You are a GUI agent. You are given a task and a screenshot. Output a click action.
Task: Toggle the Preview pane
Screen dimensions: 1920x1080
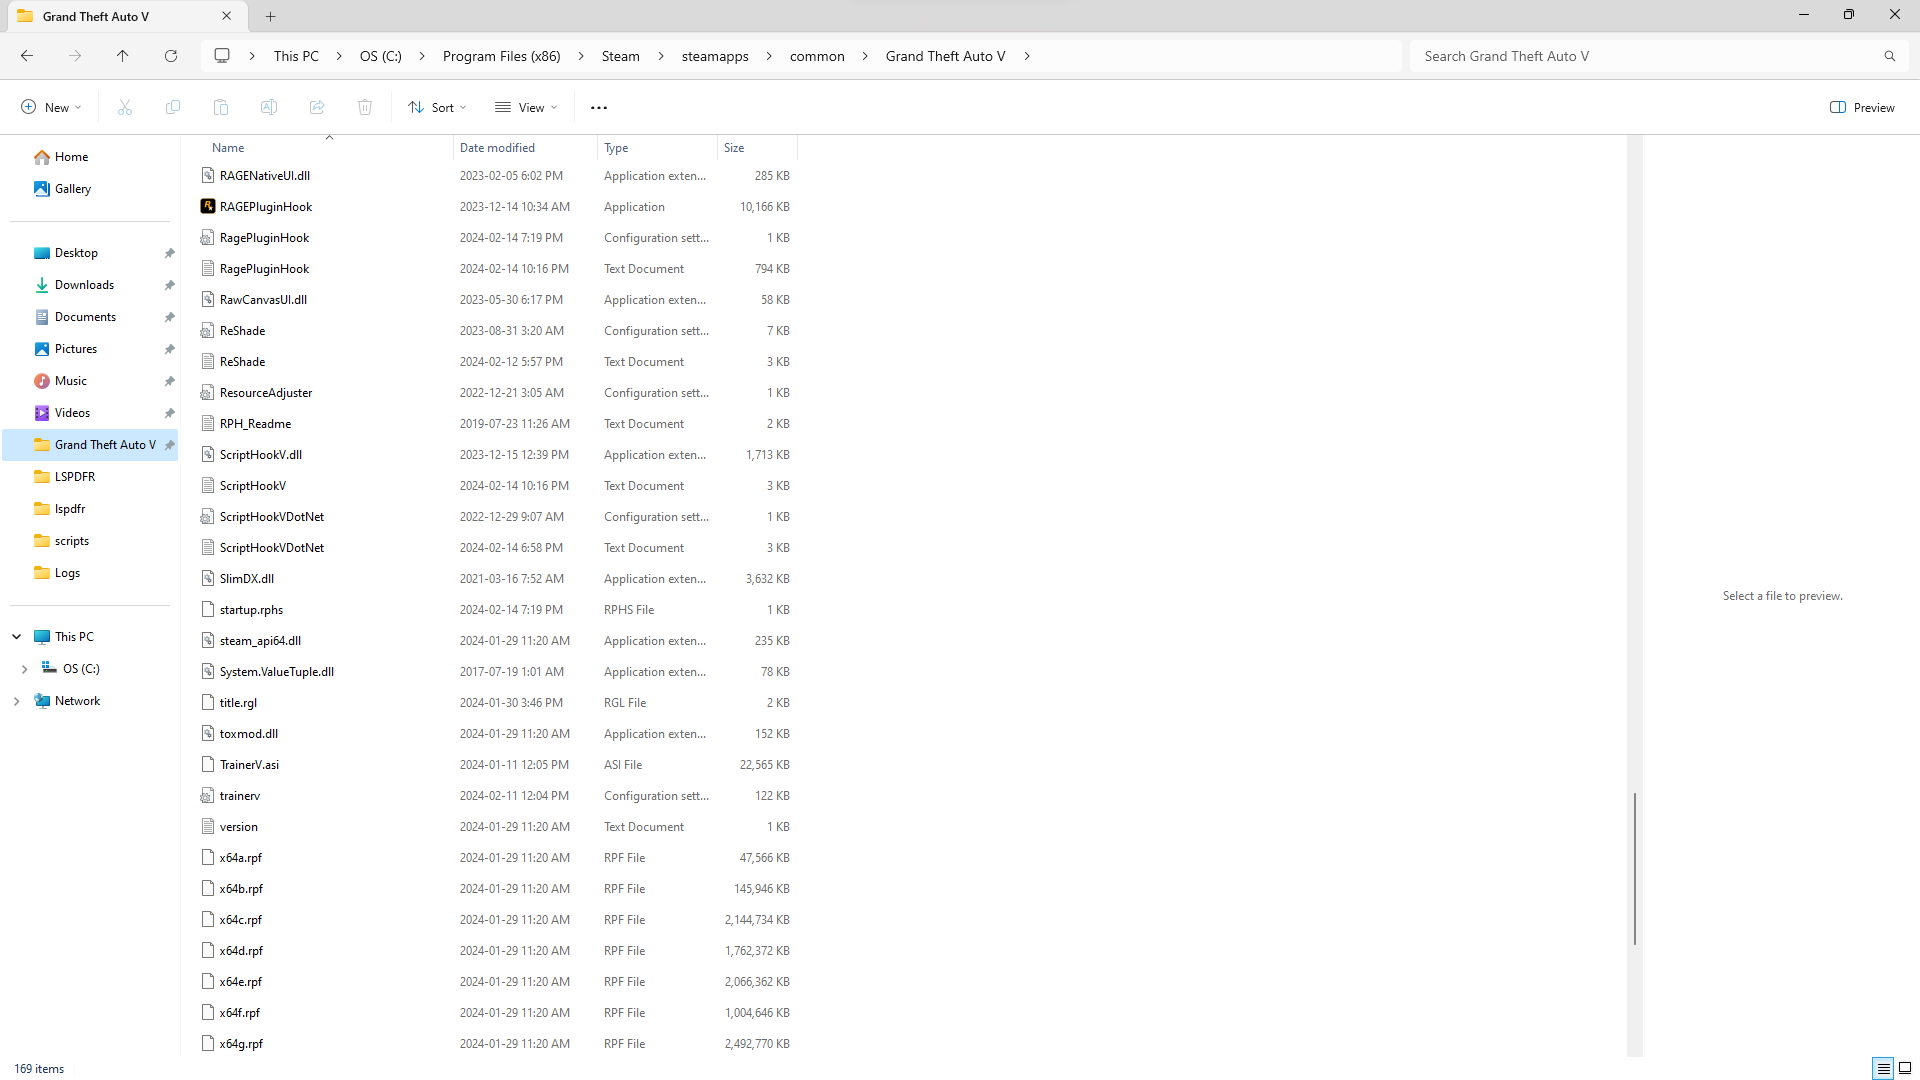(1862, 107)
